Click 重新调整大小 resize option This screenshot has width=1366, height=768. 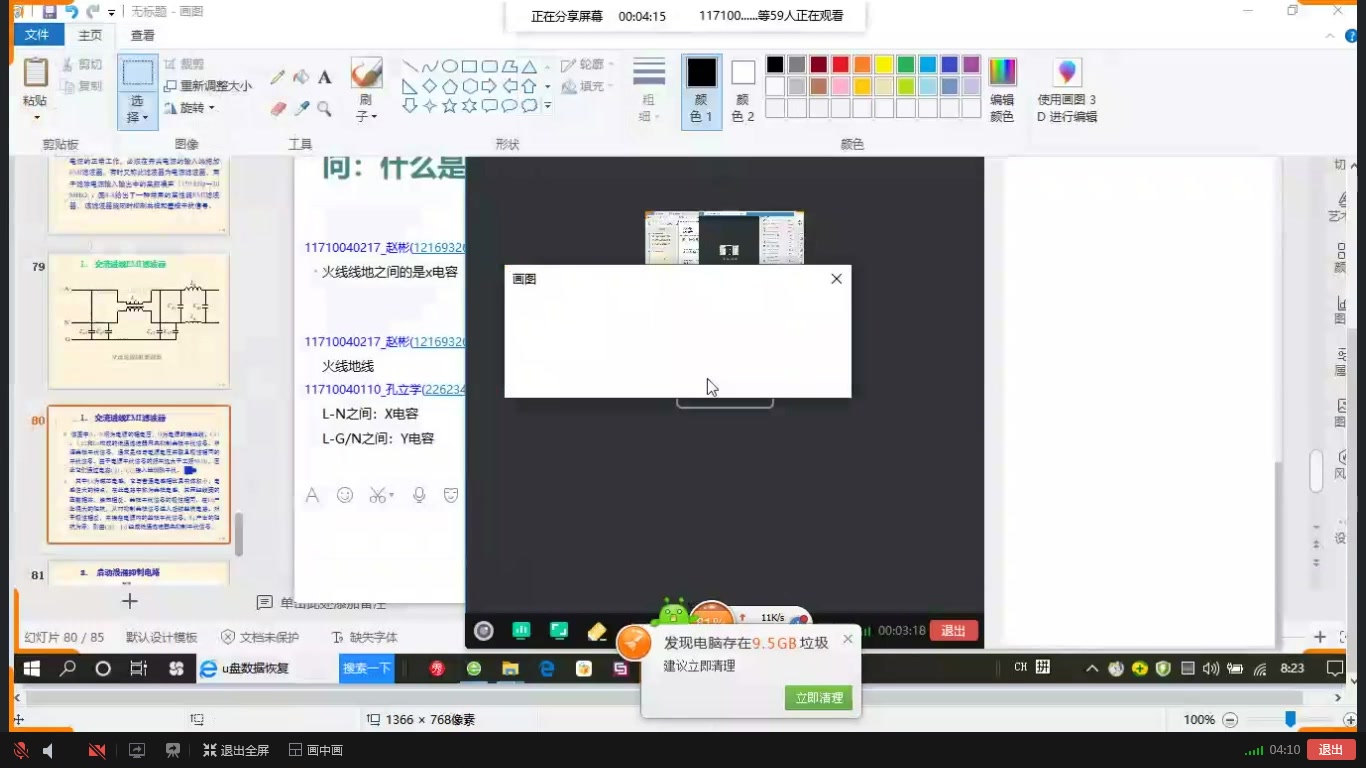[x=208, y=86]
